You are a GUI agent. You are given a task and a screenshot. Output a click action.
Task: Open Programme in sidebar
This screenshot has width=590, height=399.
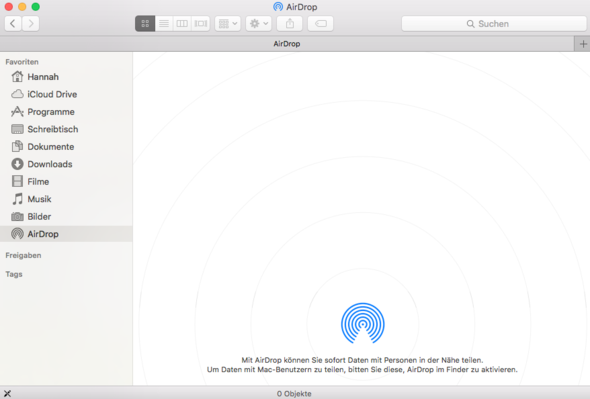pyautogui.click(x=66, y=112)
